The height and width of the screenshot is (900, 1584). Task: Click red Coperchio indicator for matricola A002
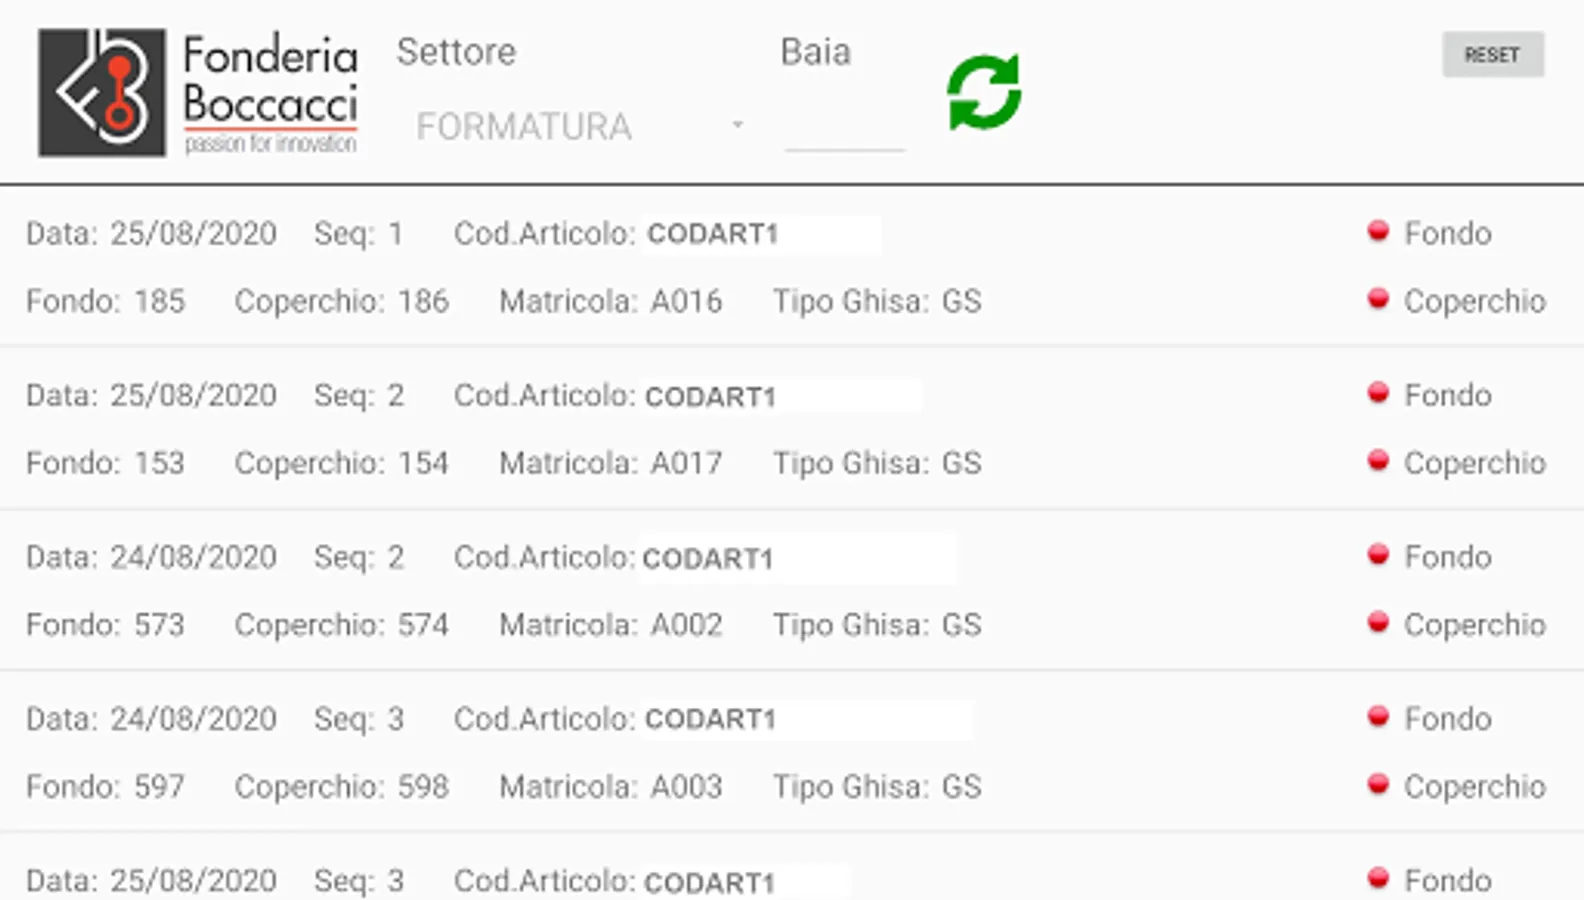click(x=1378, y=623)
